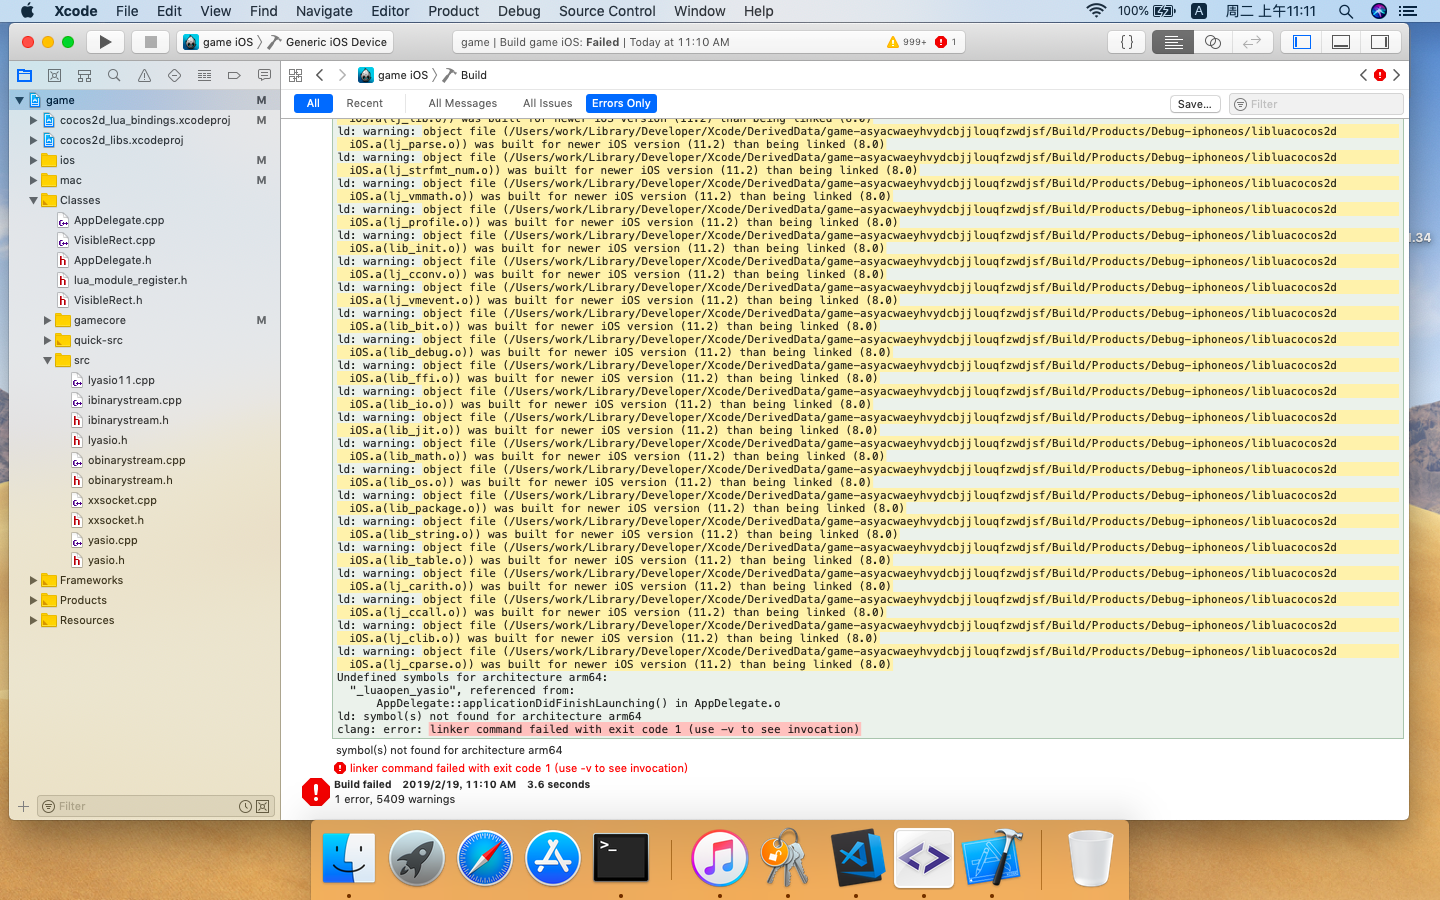
Task: Click the Save... button
Action: 1195,104
